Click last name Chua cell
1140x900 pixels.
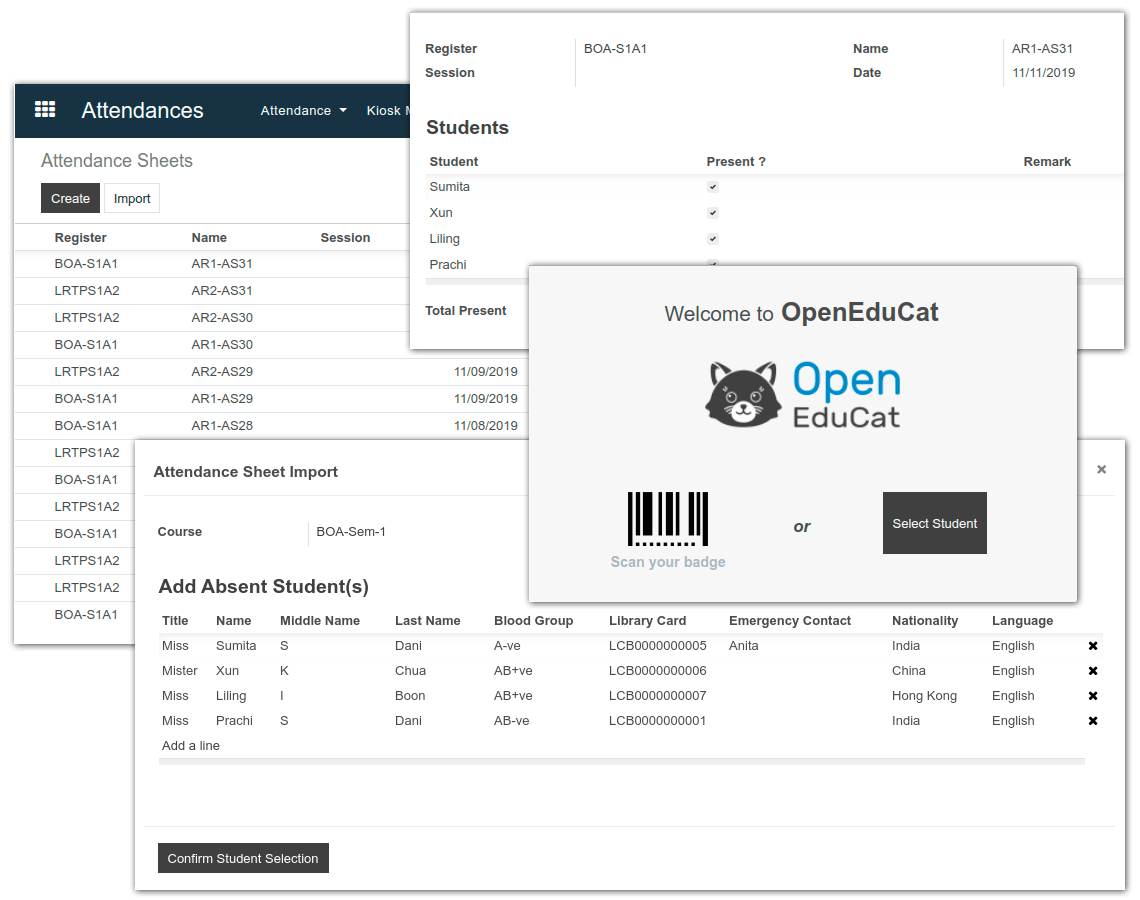coord(410,671)
